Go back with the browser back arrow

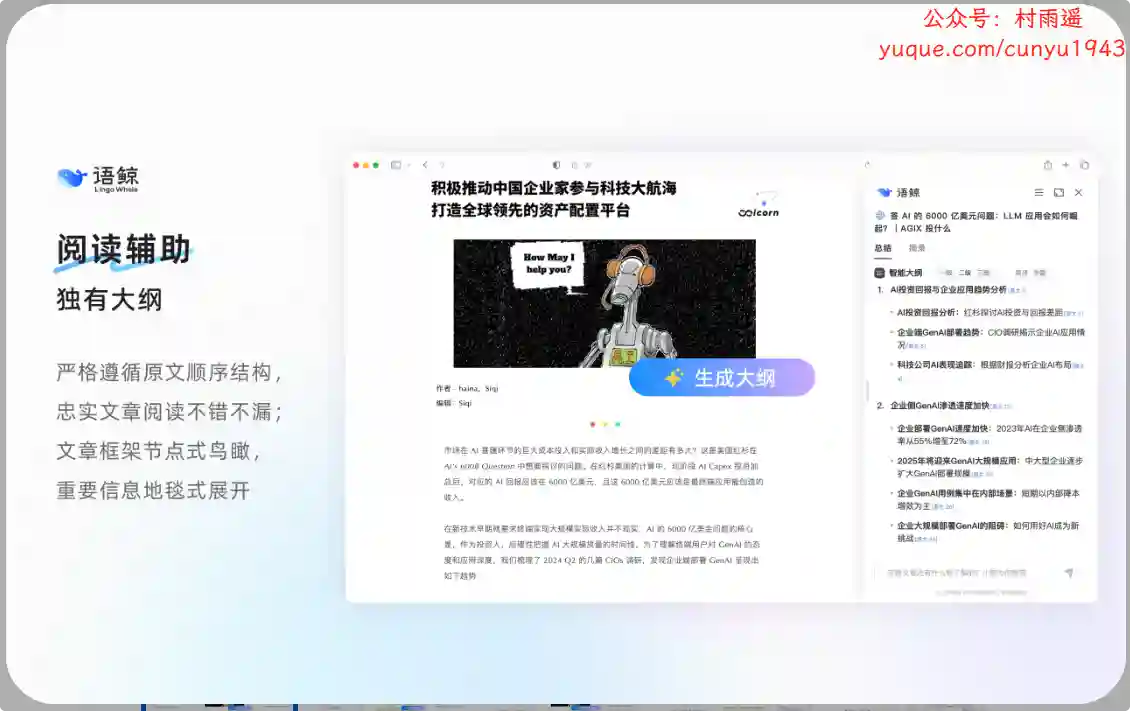point(425,165)
